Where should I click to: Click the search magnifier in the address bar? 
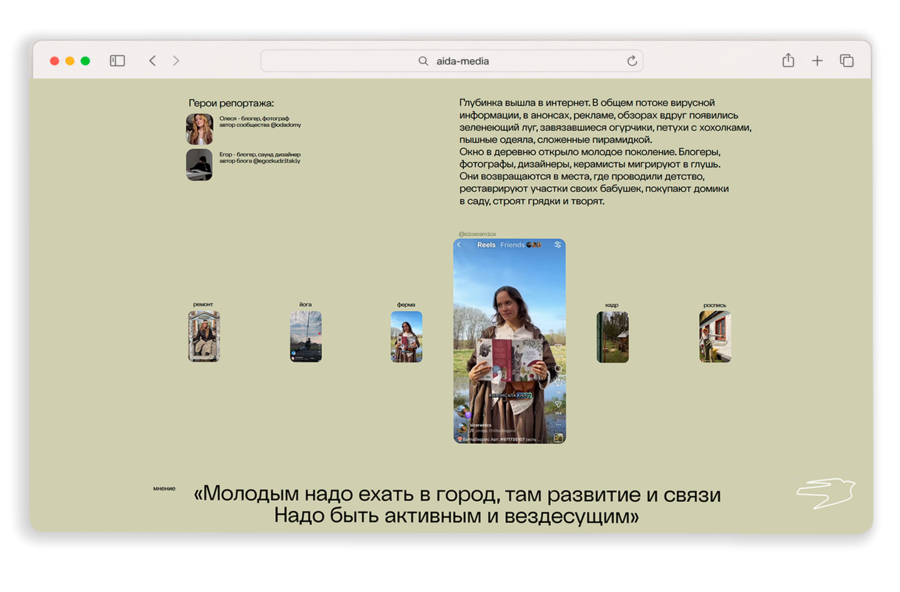point(423,60)
